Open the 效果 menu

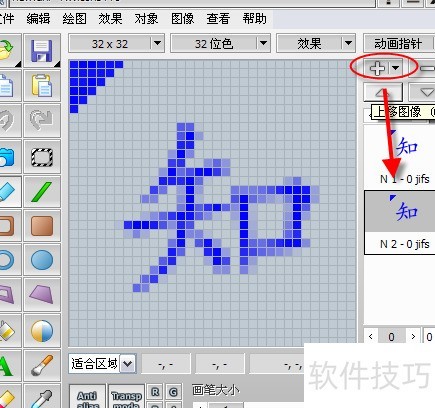(110, 19)
